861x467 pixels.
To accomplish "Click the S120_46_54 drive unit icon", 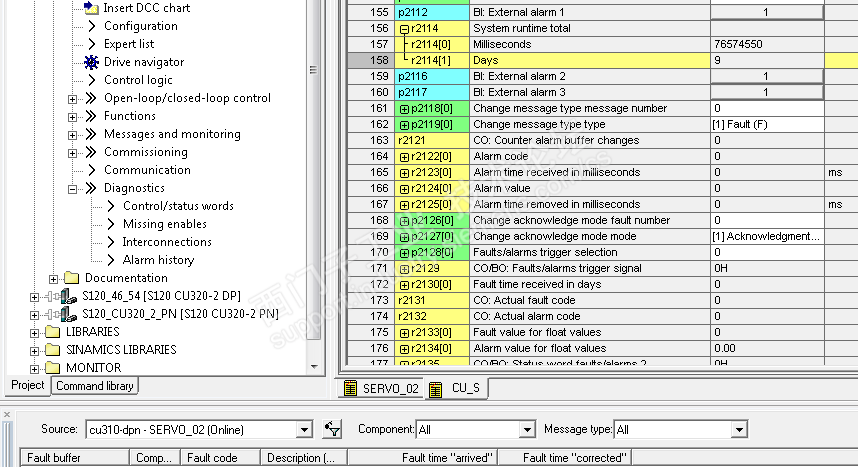I will pyautogui.click(x=62, y=297).
